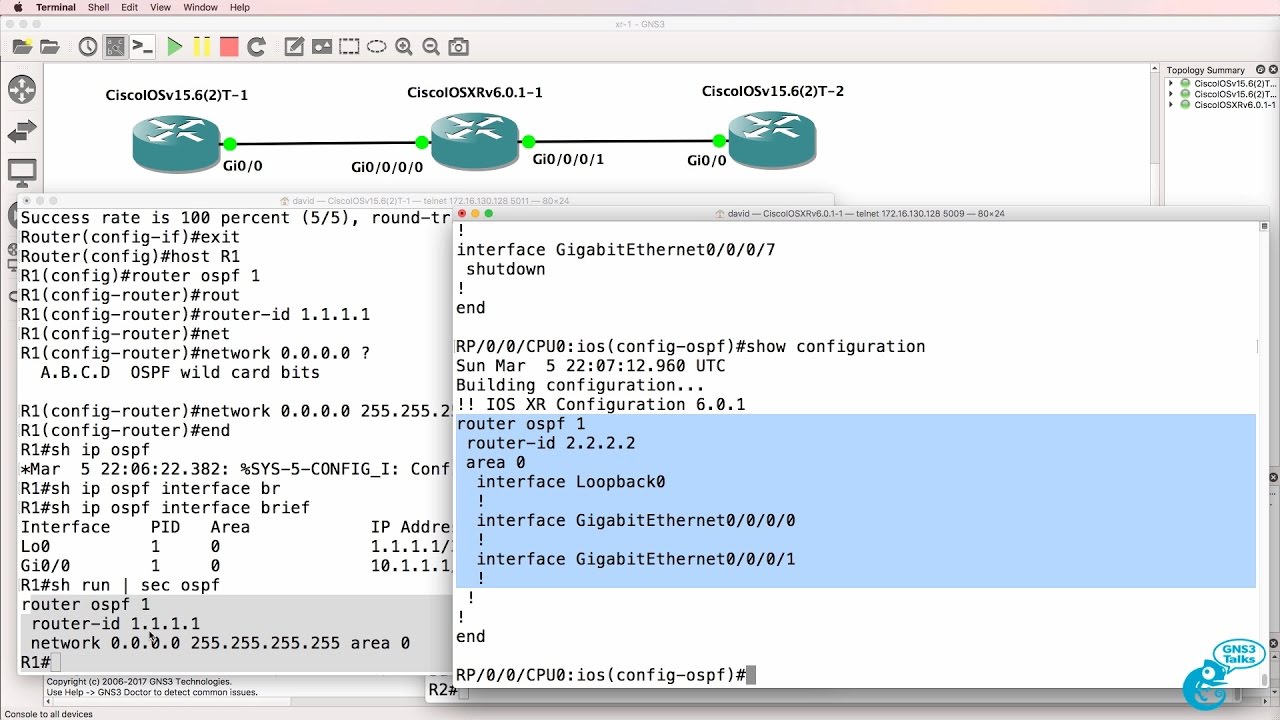Viewport: 1280px width, 720px height.
Task: Open the snapshot manager clock icon
Action: click(x=88, y=46)
